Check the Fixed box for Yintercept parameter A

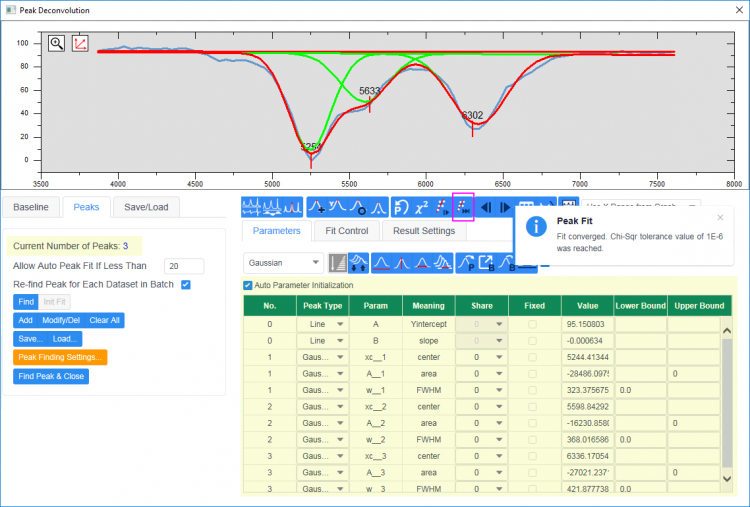tap(532, 325)
